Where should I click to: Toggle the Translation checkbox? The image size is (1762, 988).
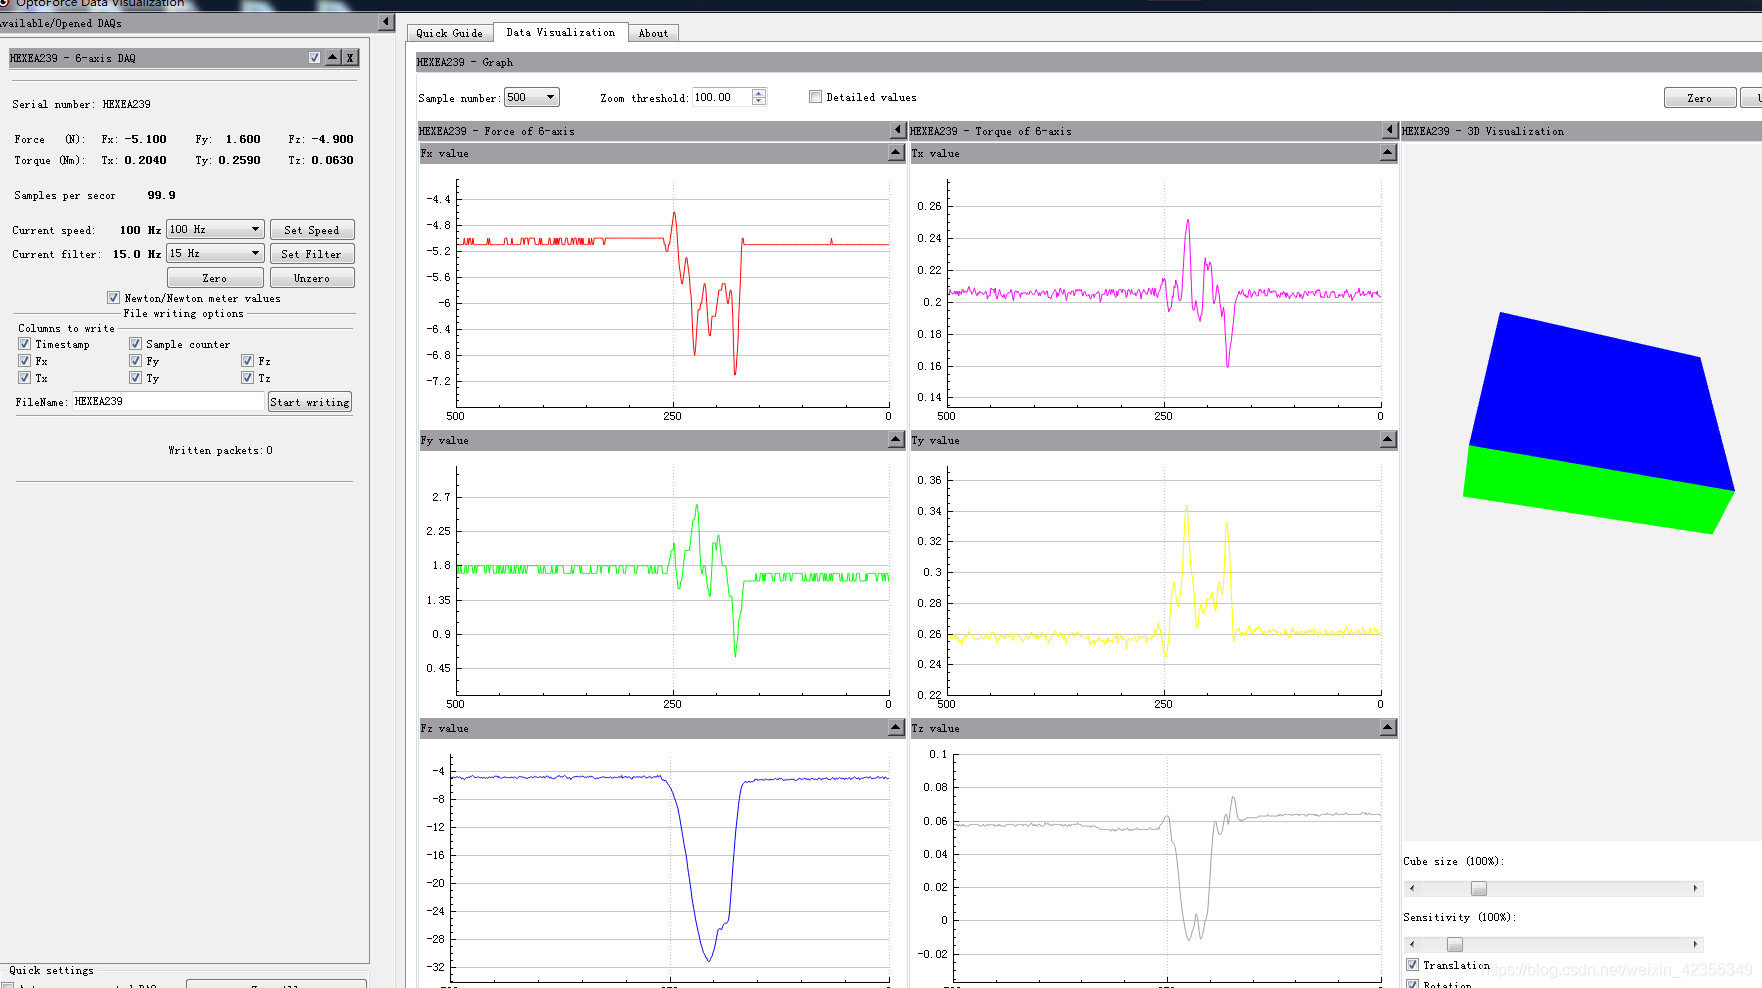pos(1413,965)
